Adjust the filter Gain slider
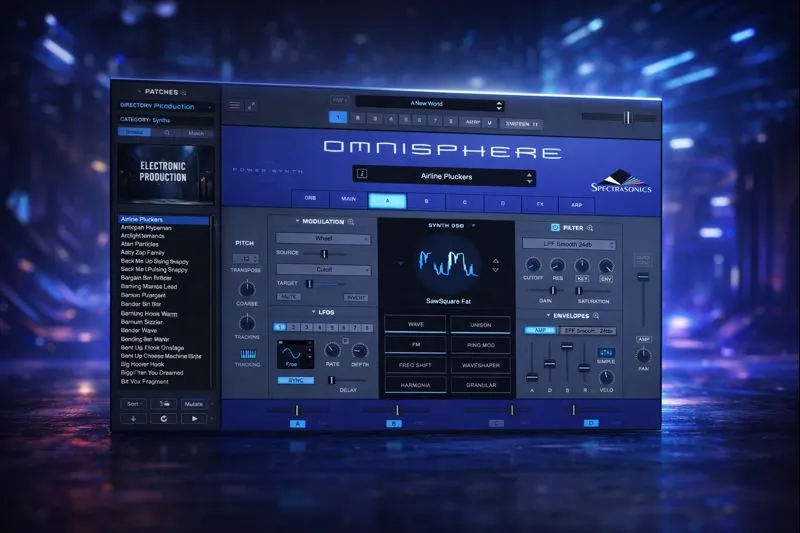 click(553, 291)
